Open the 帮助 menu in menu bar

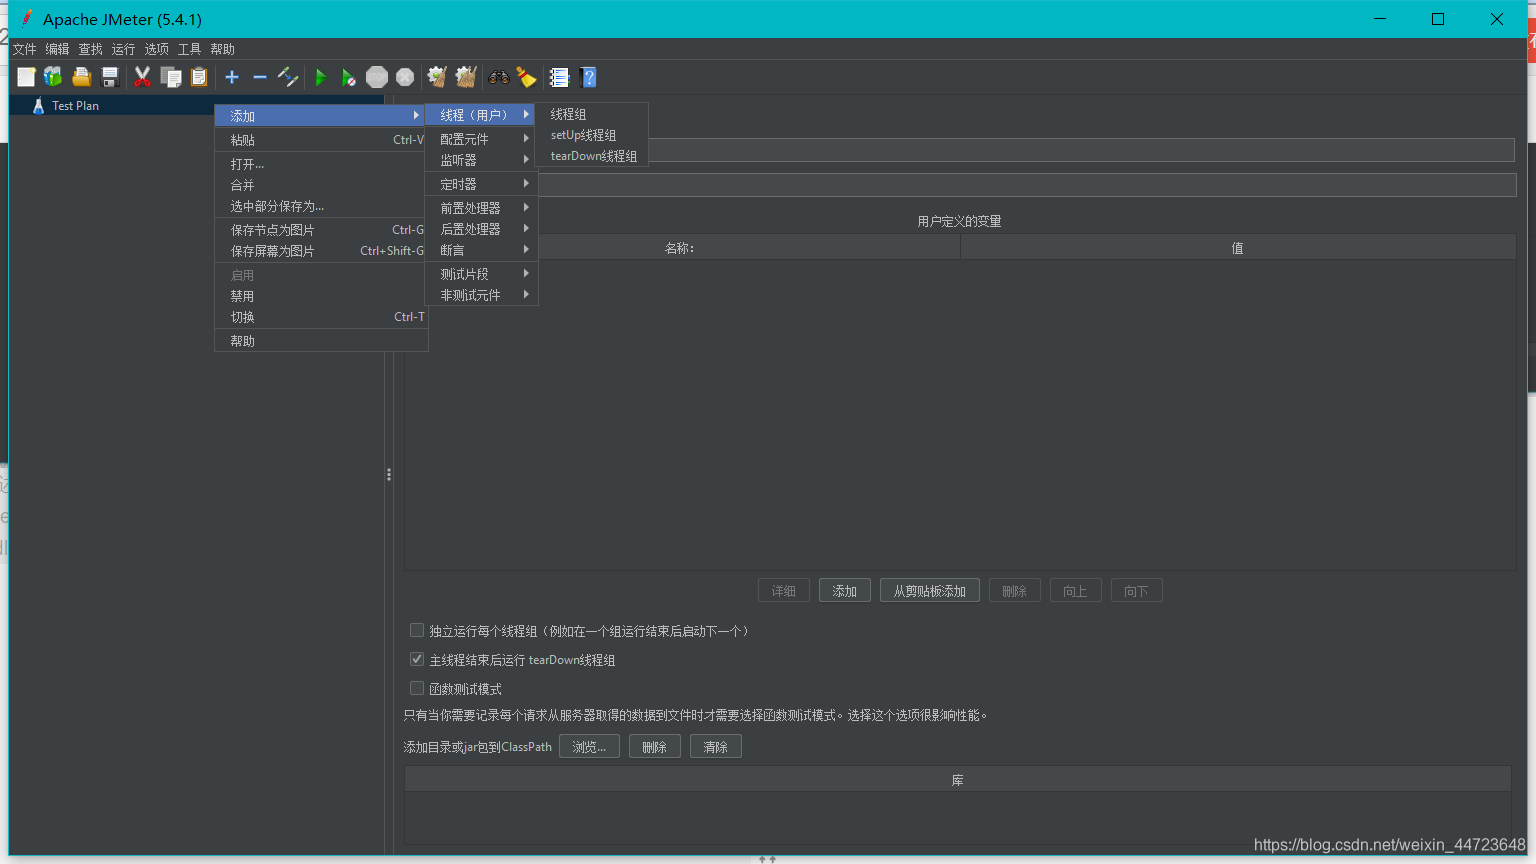point(222,49)
